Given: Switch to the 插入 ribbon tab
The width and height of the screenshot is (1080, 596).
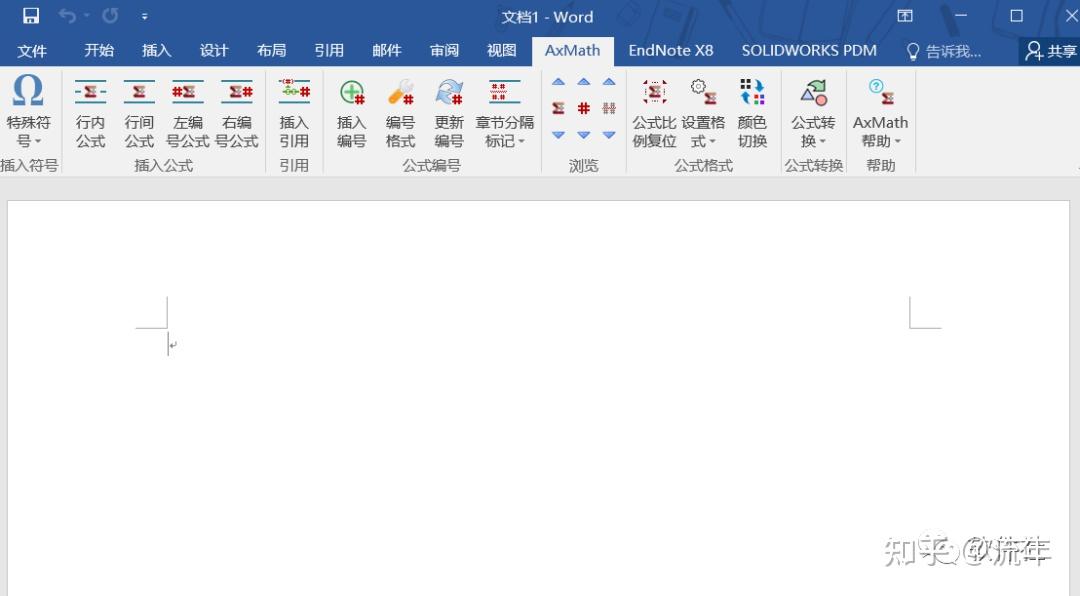Looking at the screenshot, I should (156, 50).
